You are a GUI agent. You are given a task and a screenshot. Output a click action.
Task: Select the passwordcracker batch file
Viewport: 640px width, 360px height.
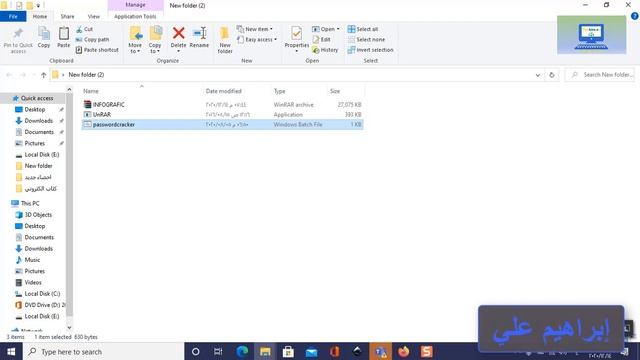pos(222,124)
